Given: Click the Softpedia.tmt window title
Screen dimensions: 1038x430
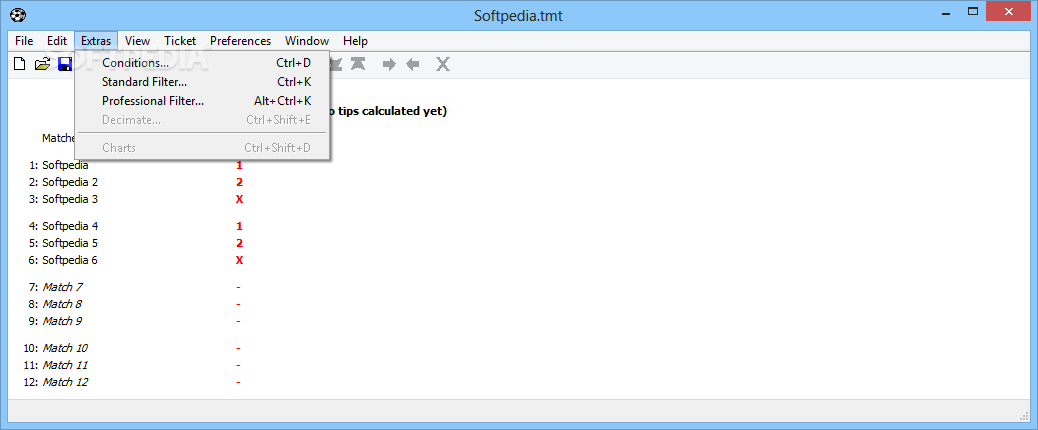Looking at the screenshot, I should [518, 15].
